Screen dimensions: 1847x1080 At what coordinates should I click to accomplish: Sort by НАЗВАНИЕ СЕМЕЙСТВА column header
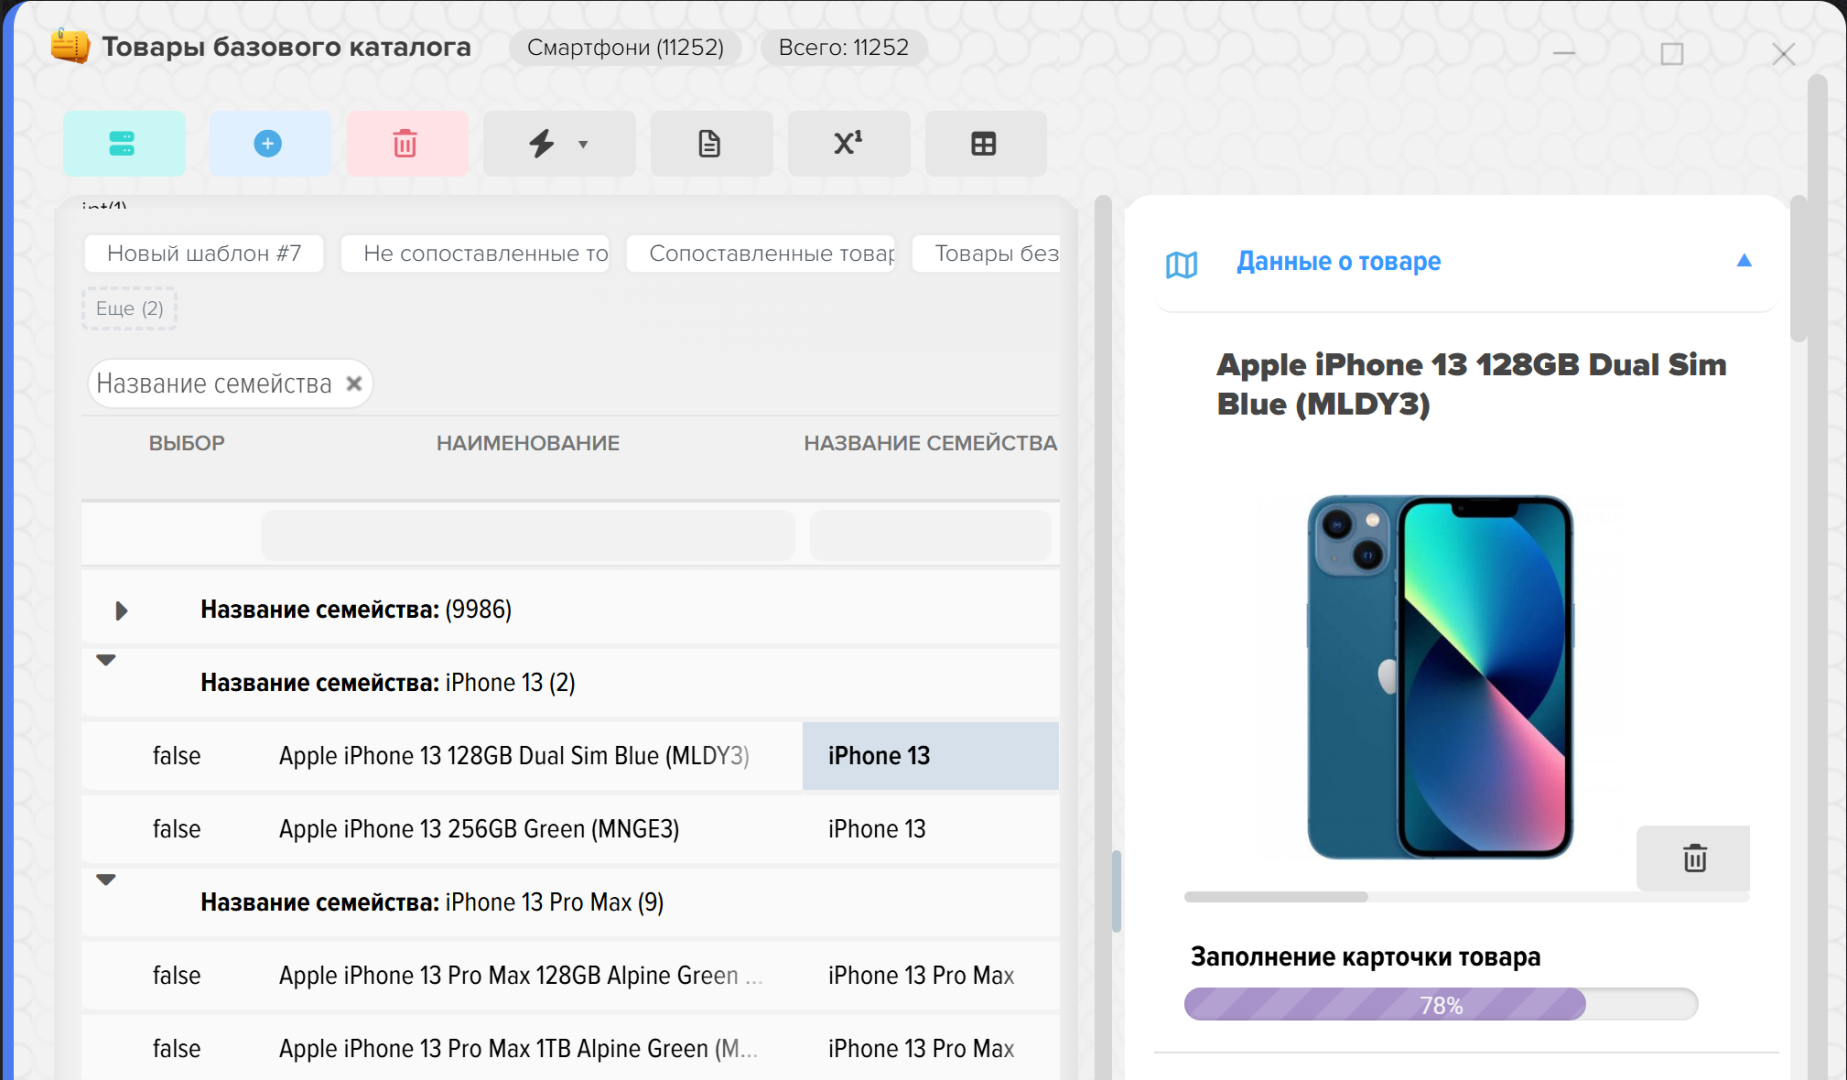(930, 443)
